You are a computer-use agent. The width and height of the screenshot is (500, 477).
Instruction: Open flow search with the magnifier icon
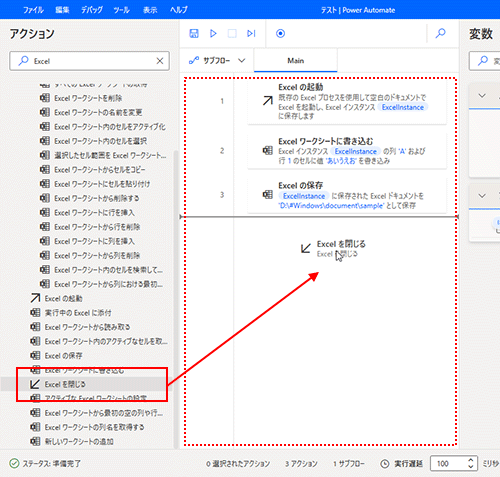coord(441,33)
